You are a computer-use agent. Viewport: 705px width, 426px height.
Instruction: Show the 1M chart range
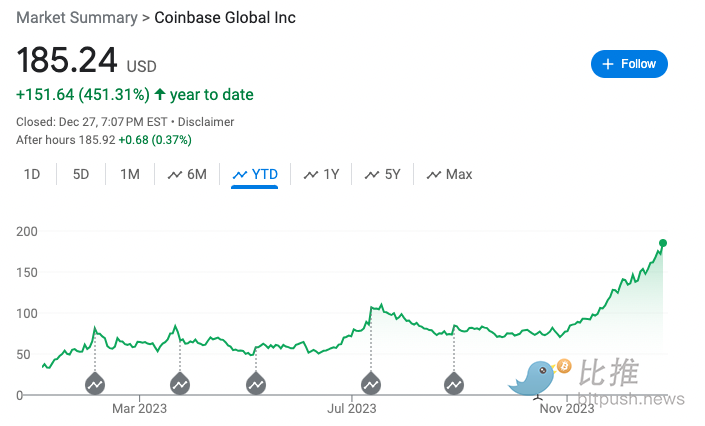click(x=130, y=174)
